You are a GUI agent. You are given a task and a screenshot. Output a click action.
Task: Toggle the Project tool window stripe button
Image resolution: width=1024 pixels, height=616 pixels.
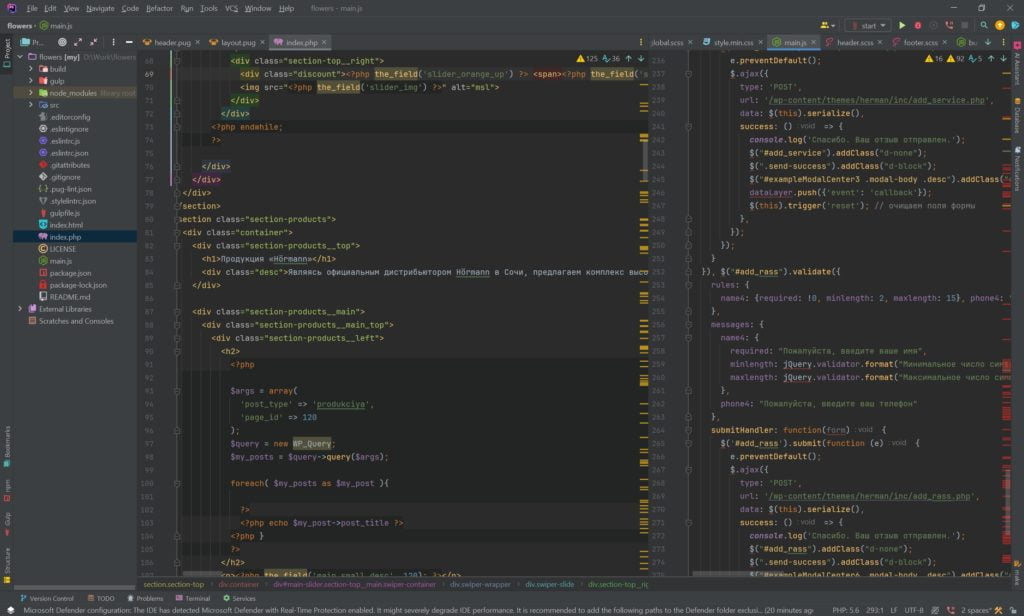point(6,50)
